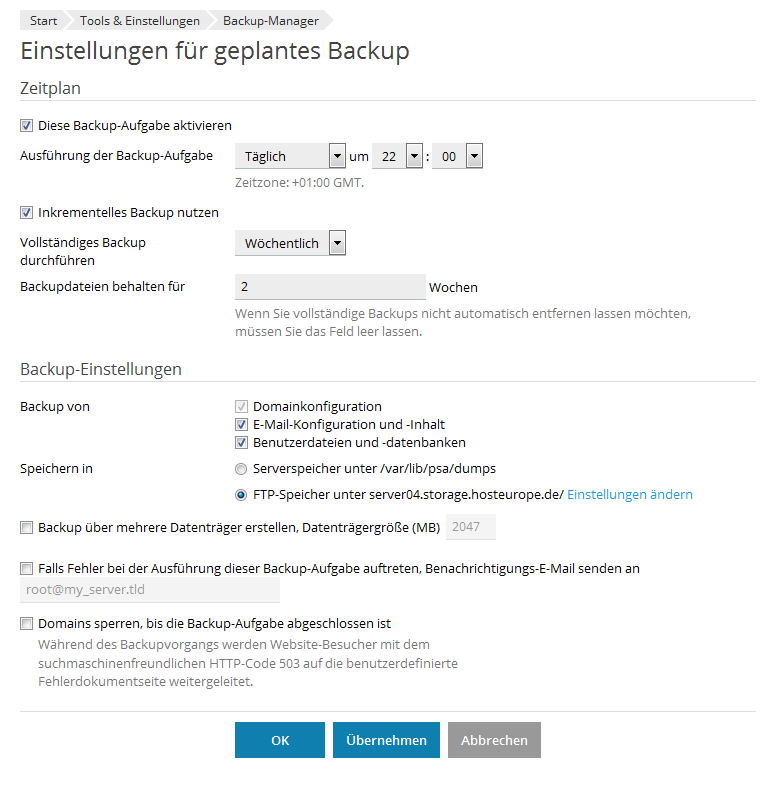Click the 'Einstellungen ändern' link
Viewport: 776px width, 791px height.
pyautogui.click(x=630, y=494)
